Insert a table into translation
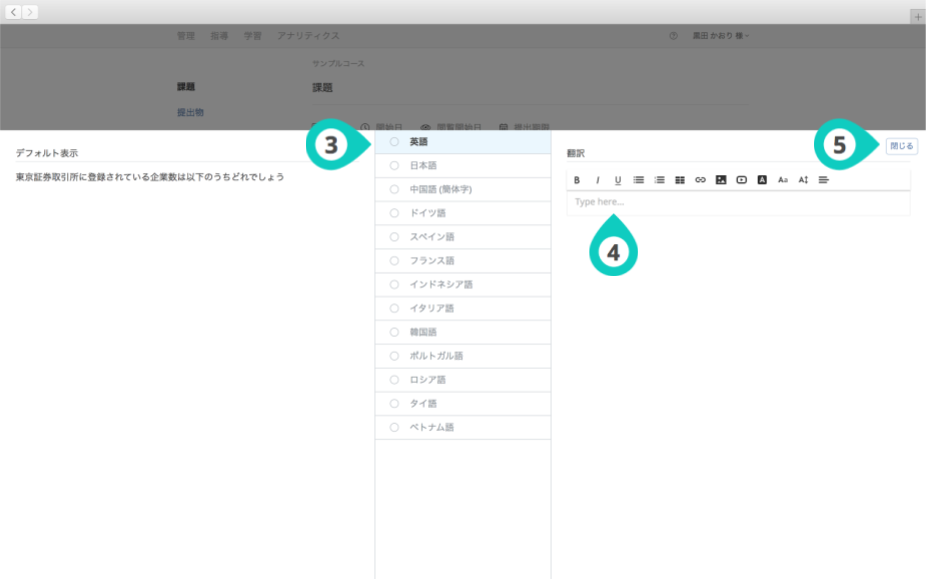 click(x=680, y=180)
